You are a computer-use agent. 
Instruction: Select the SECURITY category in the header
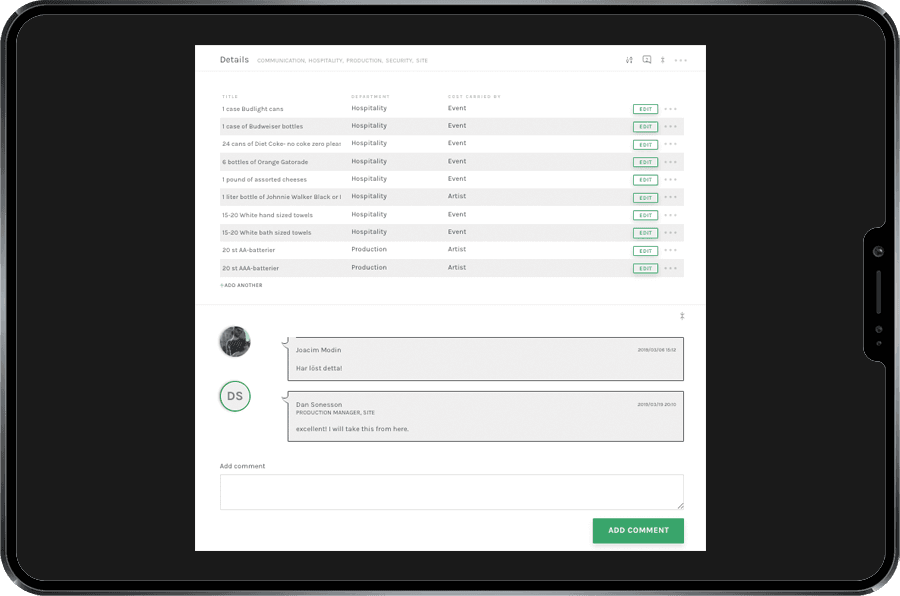tap(398, 60)
